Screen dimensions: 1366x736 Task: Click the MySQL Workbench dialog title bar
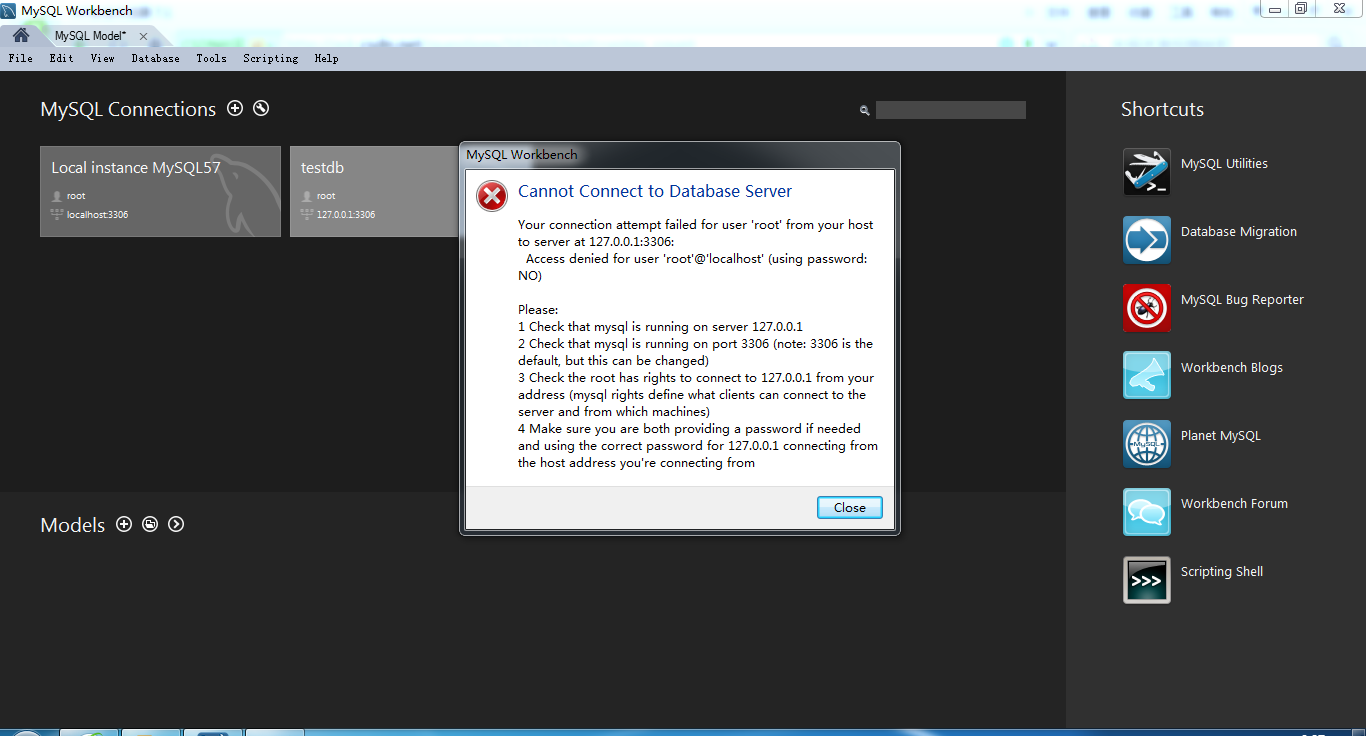(x=680, y=155)
